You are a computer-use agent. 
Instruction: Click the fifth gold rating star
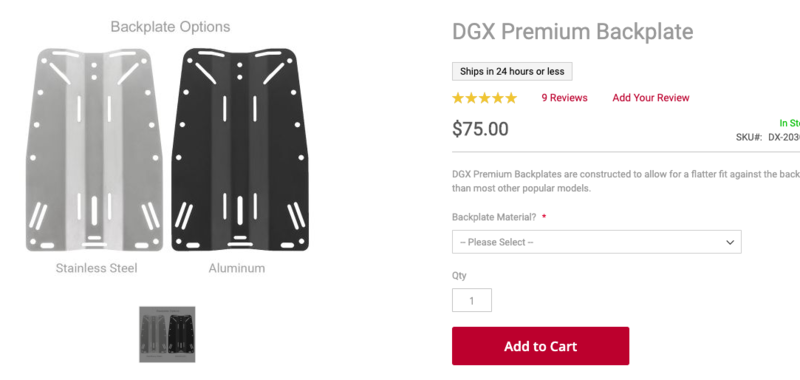pos(511,98)
